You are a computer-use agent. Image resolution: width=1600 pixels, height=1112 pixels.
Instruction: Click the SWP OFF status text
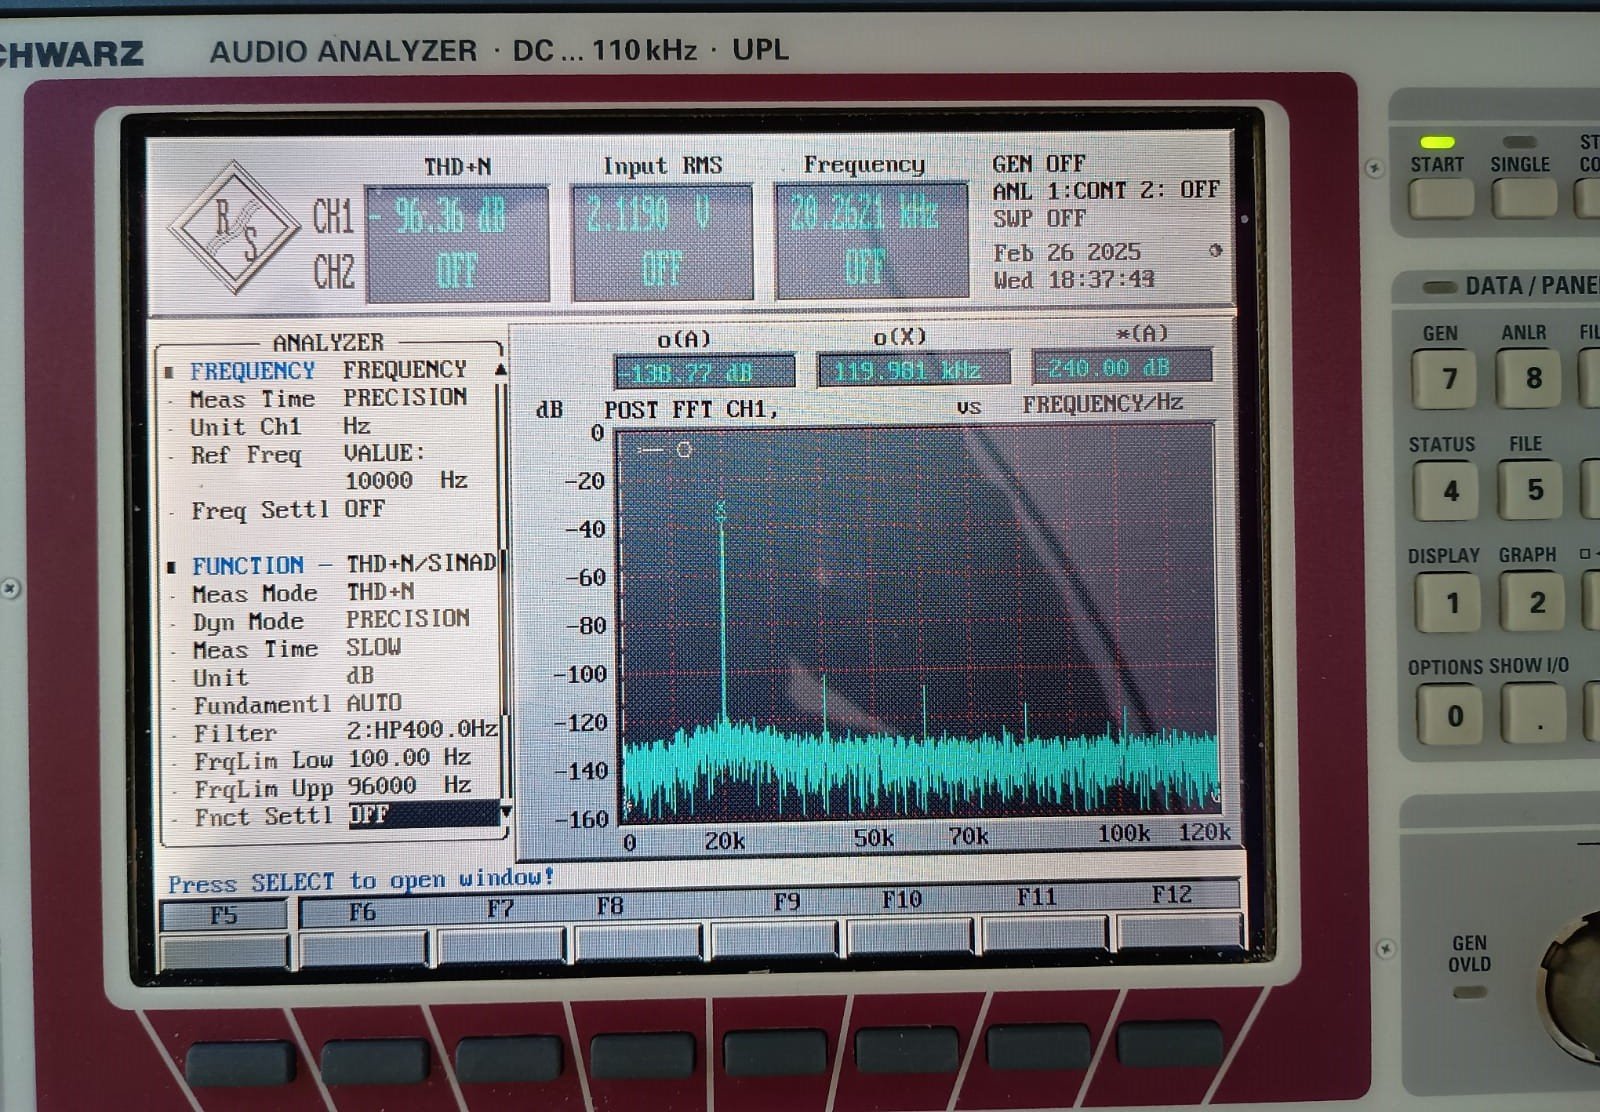coord(1039,218)
